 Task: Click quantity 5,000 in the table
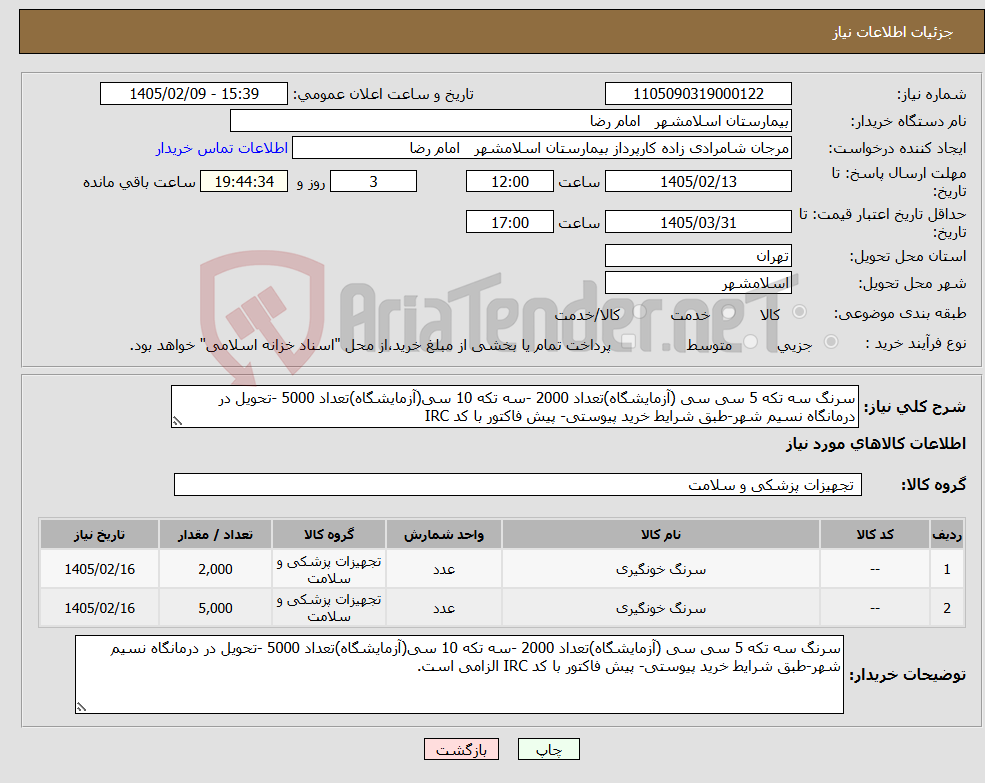click(x=215, y=608)
